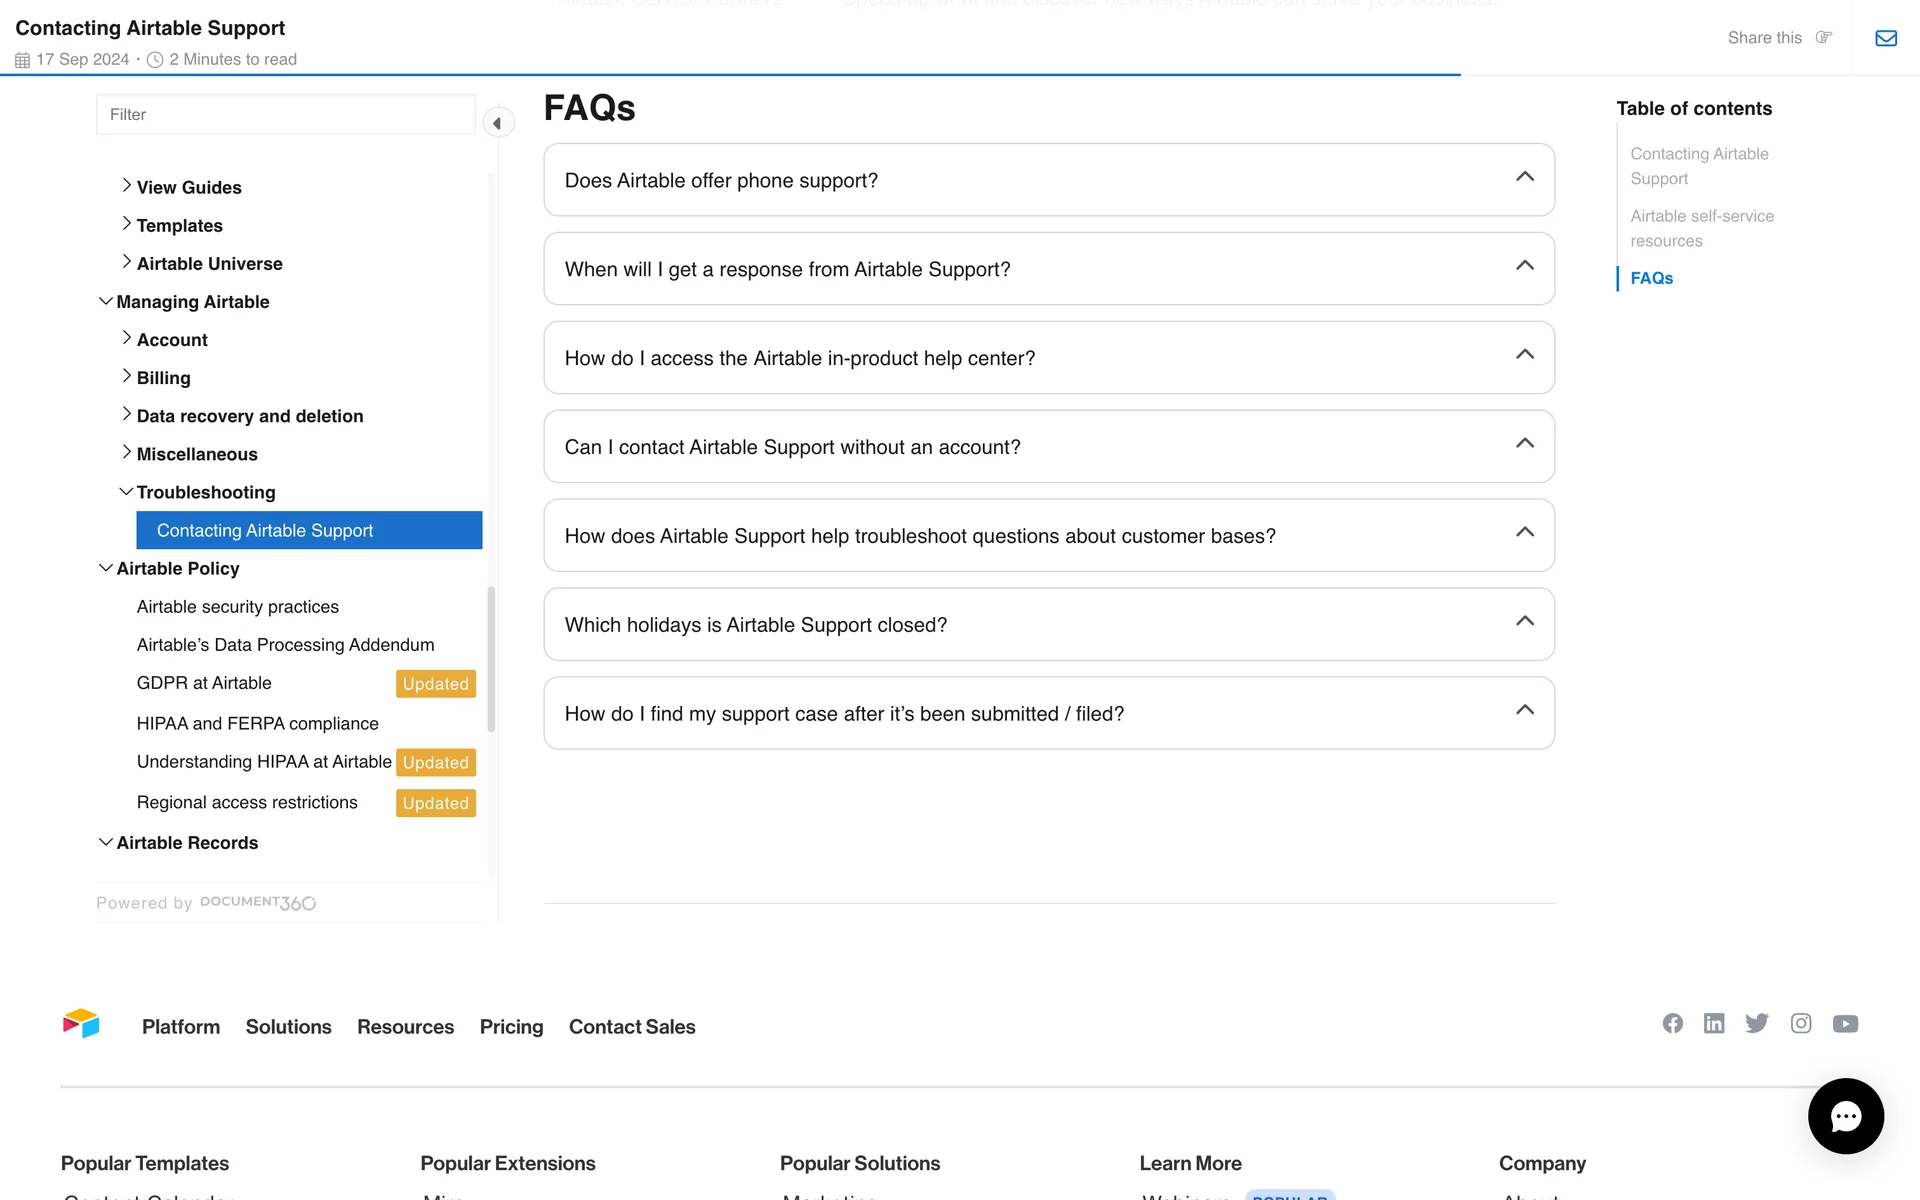Open the GDPR at Airtable article
1920x1200 pixels.
coord(204,683)
